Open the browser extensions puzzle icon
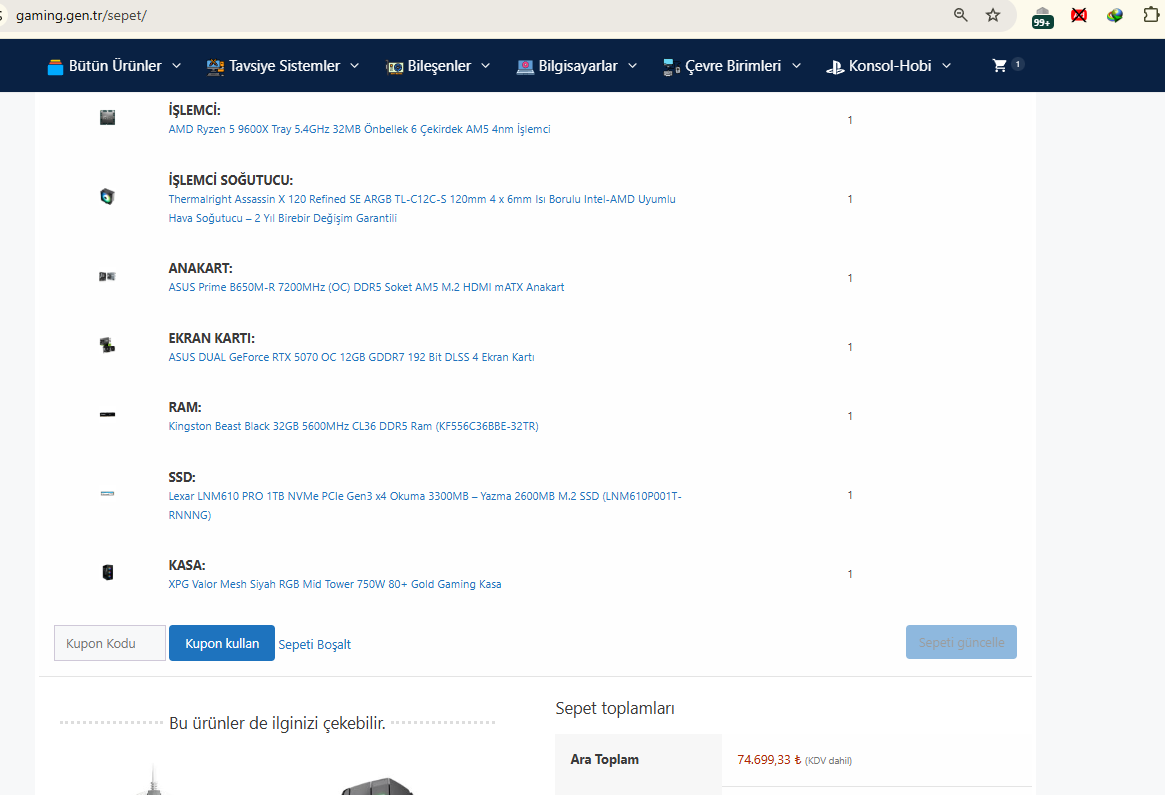Image resolution: width=1165 pixels, height=795 pixels. [1151, 15]
